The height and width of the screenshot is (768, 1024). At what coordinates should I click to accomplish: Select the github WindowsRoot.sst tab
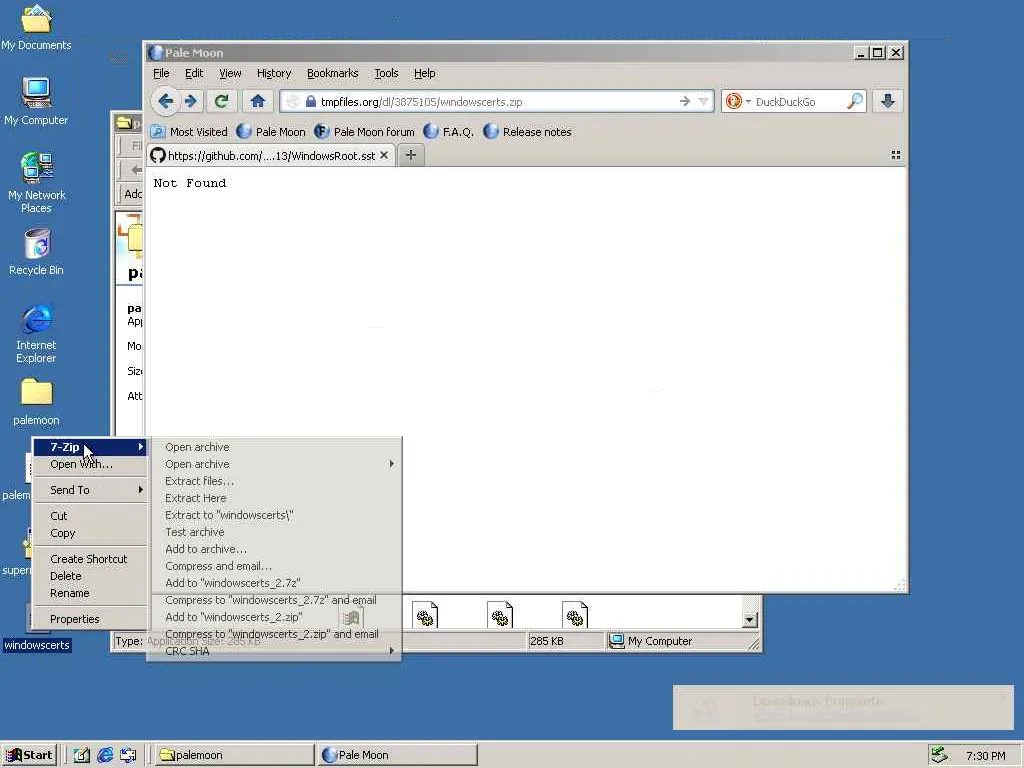tap(270, 155)
